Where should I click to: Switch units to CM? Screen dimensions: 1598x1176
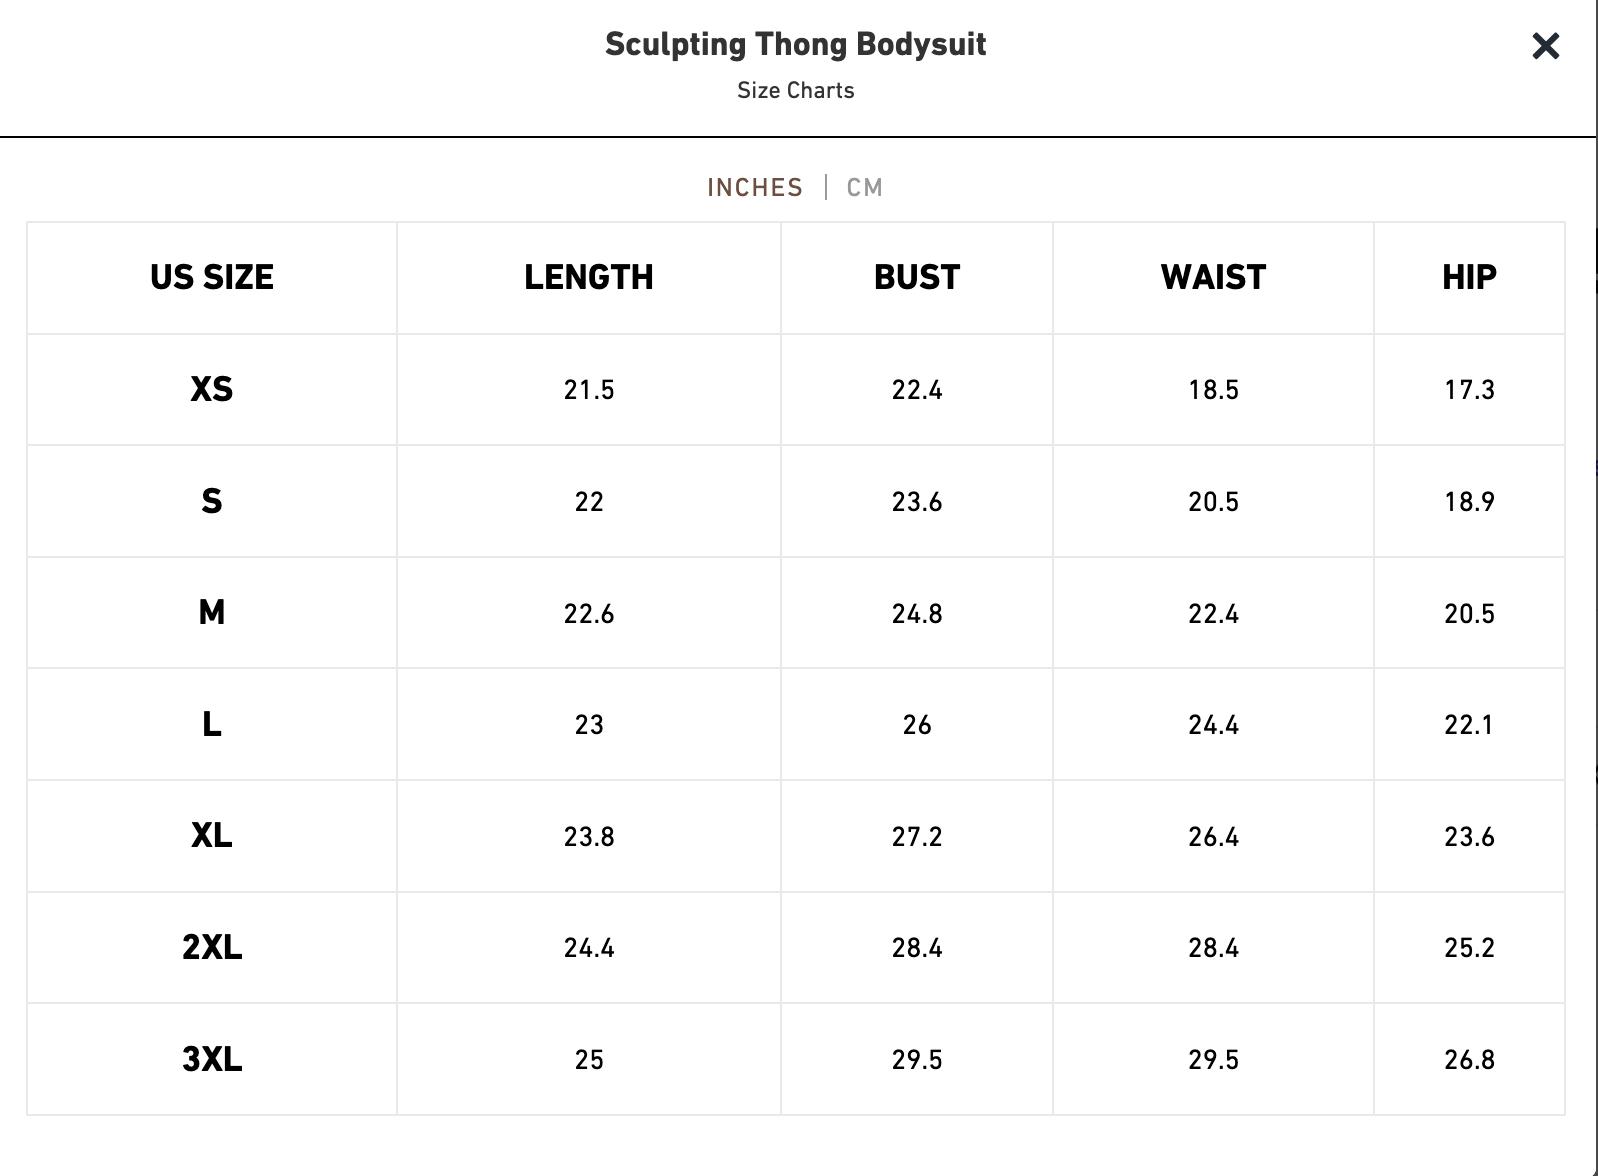pos(864,187)
